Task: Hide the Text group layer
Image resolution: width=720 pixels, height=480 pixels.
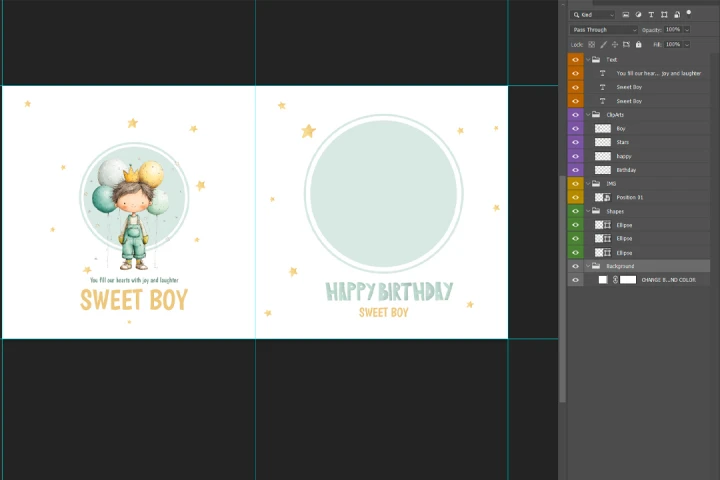Action: pyautogui.click(x=575, y=60)
